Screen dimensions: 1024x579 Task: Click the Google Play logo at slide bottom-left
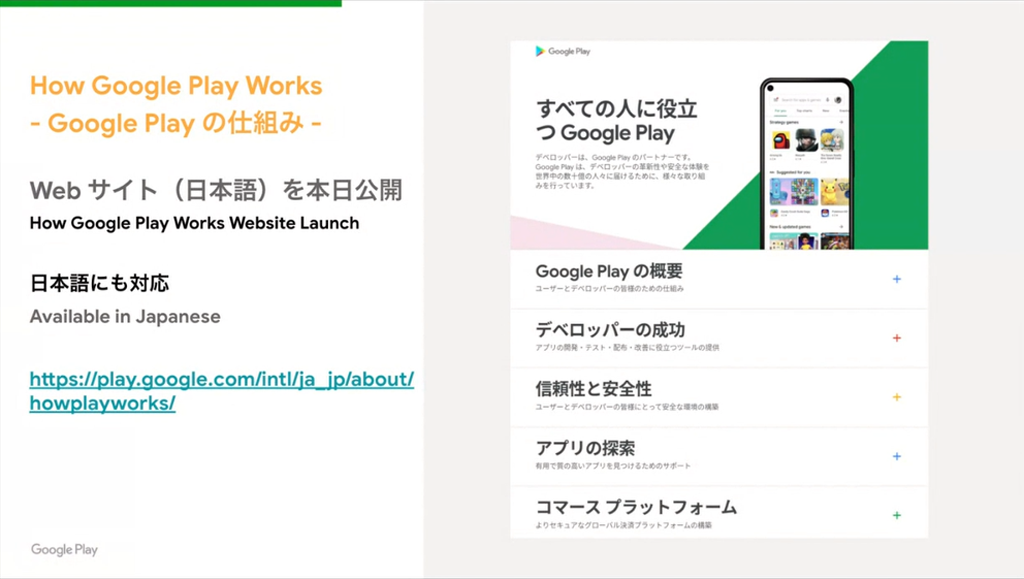pyautogui.click(x=64, y=549)
